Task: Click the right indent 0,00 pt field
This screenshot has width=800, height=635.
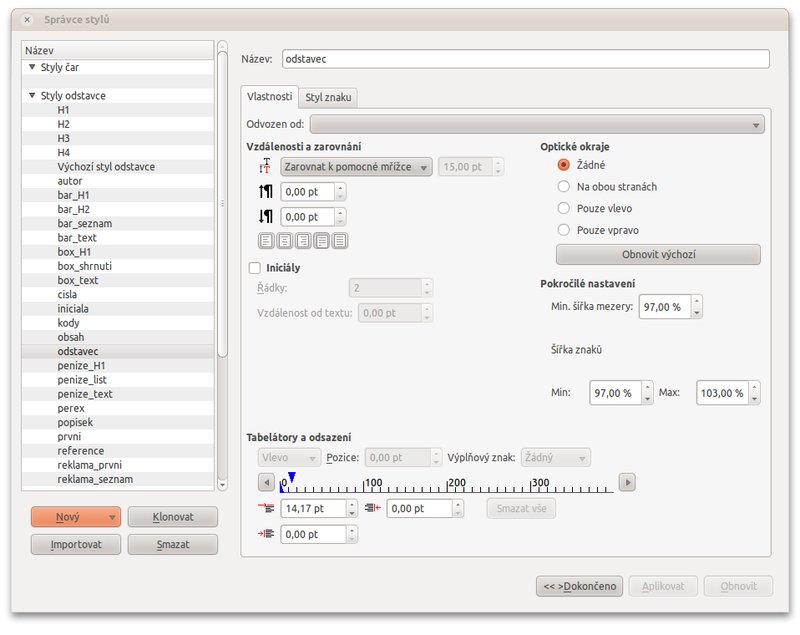Action: [x=419, y=509]
